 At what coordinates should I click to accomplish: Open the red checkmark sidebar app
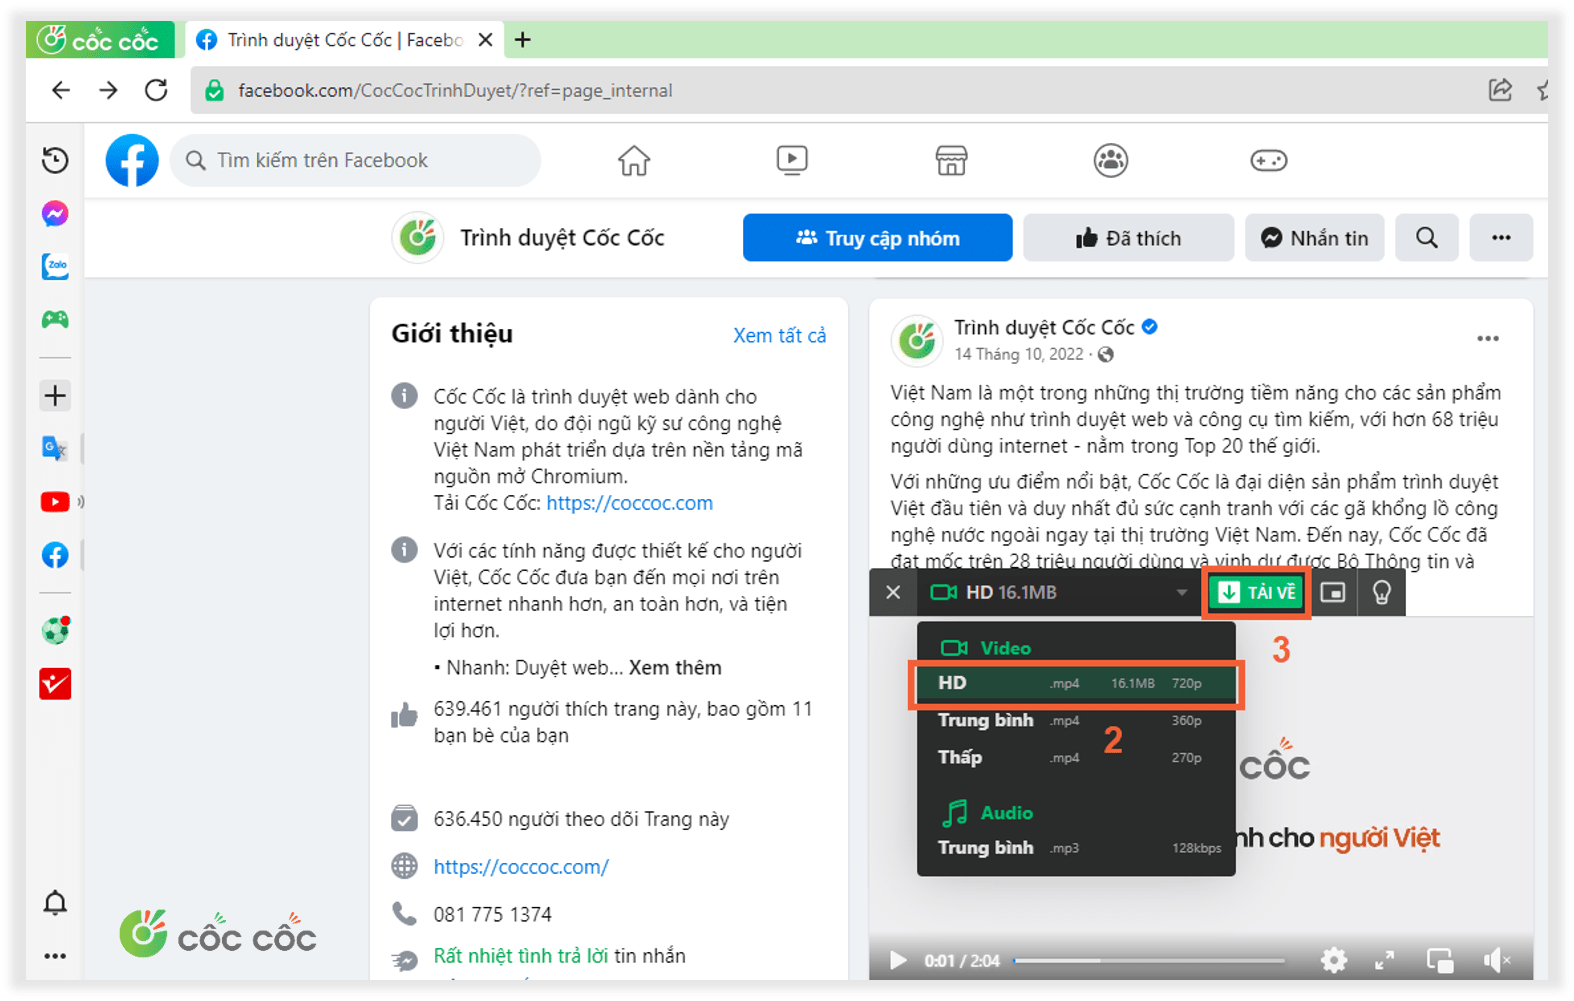(55, 684)
